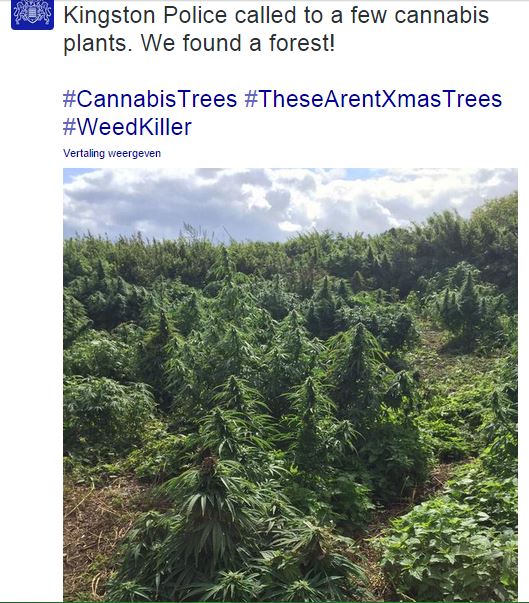Click the 'Vertaling weergeven' translation link
The image size is (529, 603).
pyautogui.click(x=112, y=153)
